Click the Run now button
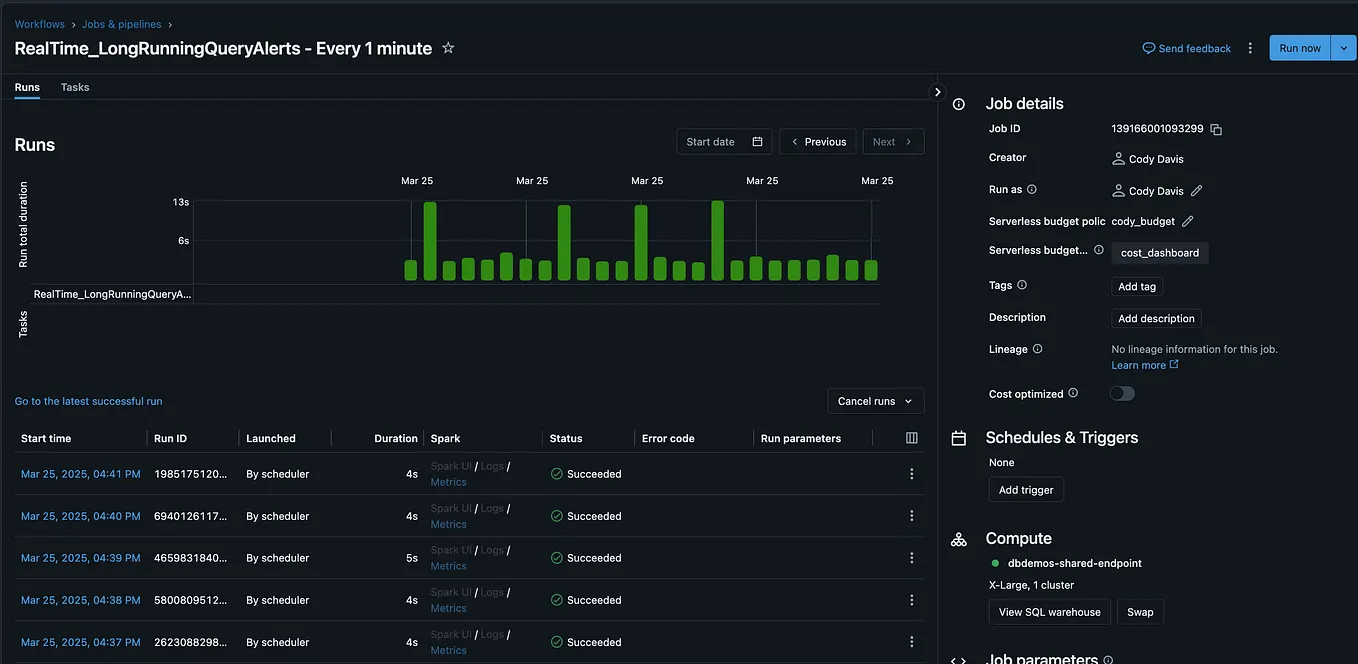This screenshot has width=1358, height=664. [x=1299, y=47]
